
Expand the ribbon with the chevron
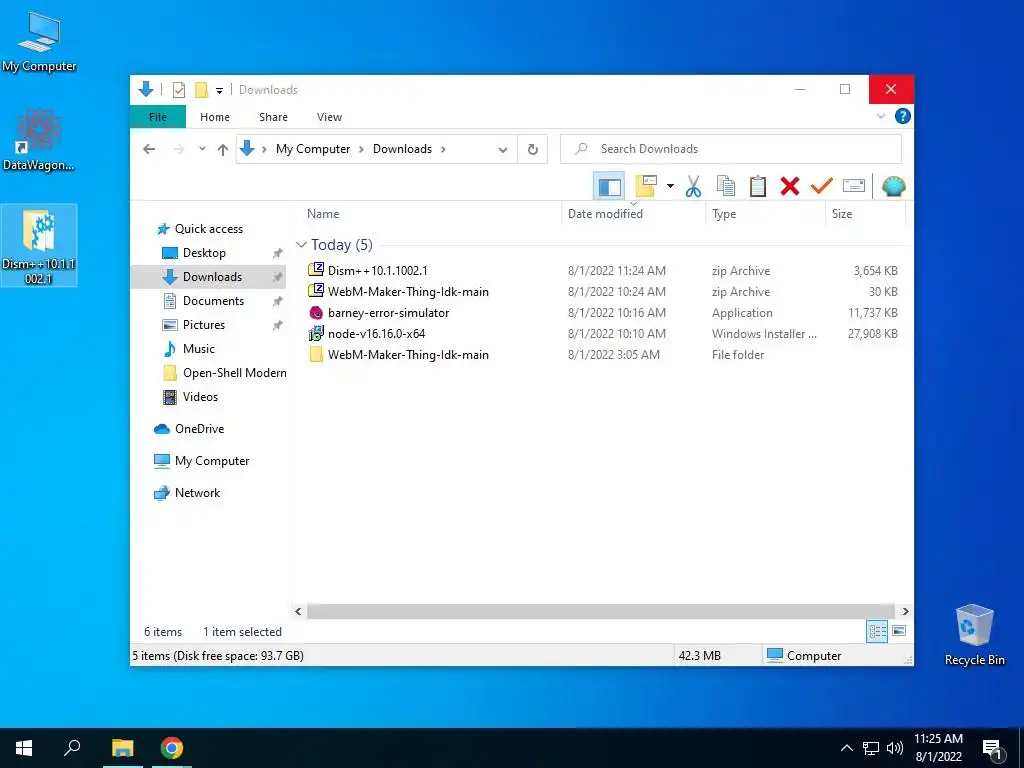click(x=880, y=116)
